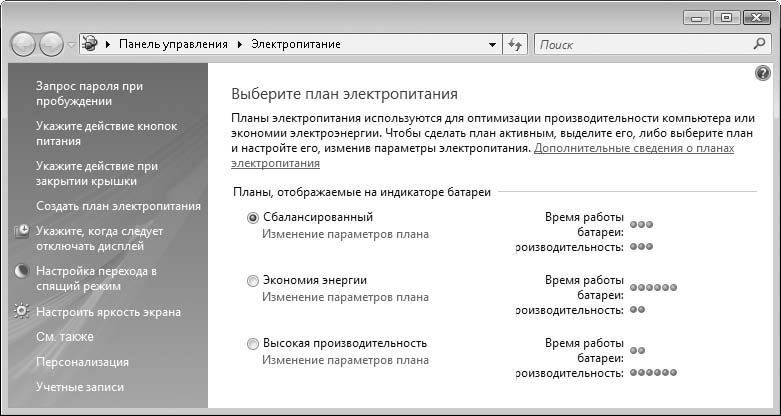Viewport: 781px width, 416px height.
Task: Click the refresh button beside the address bar
Action: pos(515,44)
